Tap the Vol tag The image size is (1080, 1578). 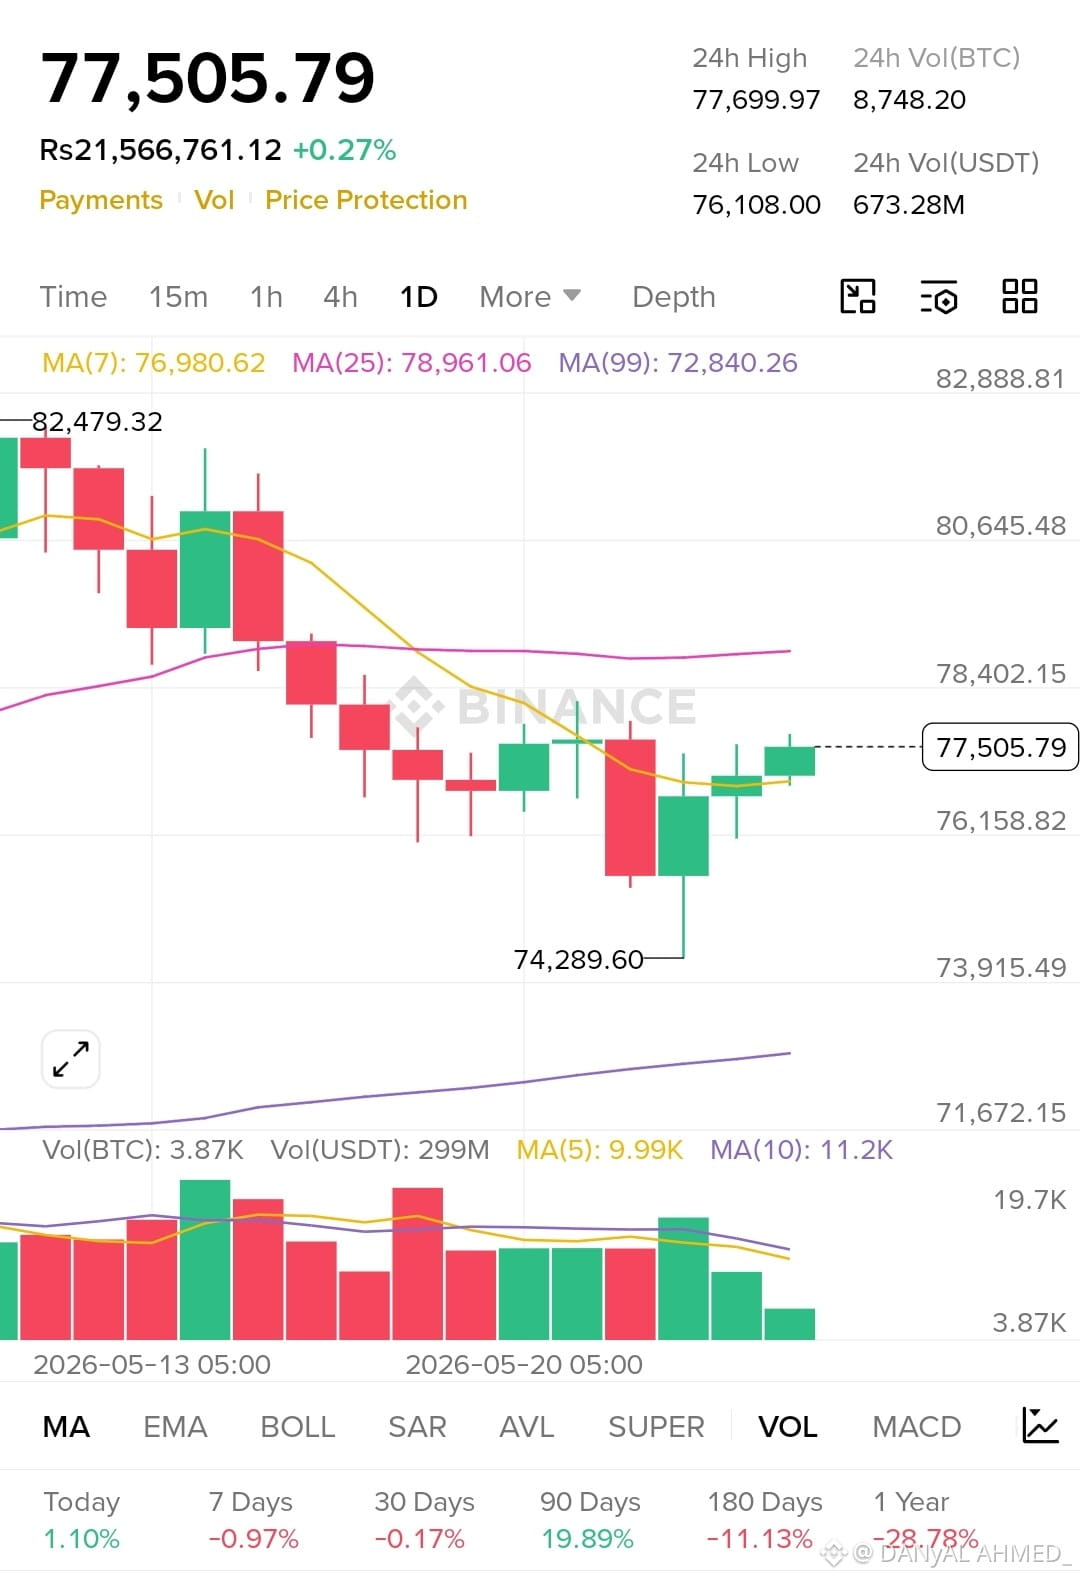[x=214, y=200]
